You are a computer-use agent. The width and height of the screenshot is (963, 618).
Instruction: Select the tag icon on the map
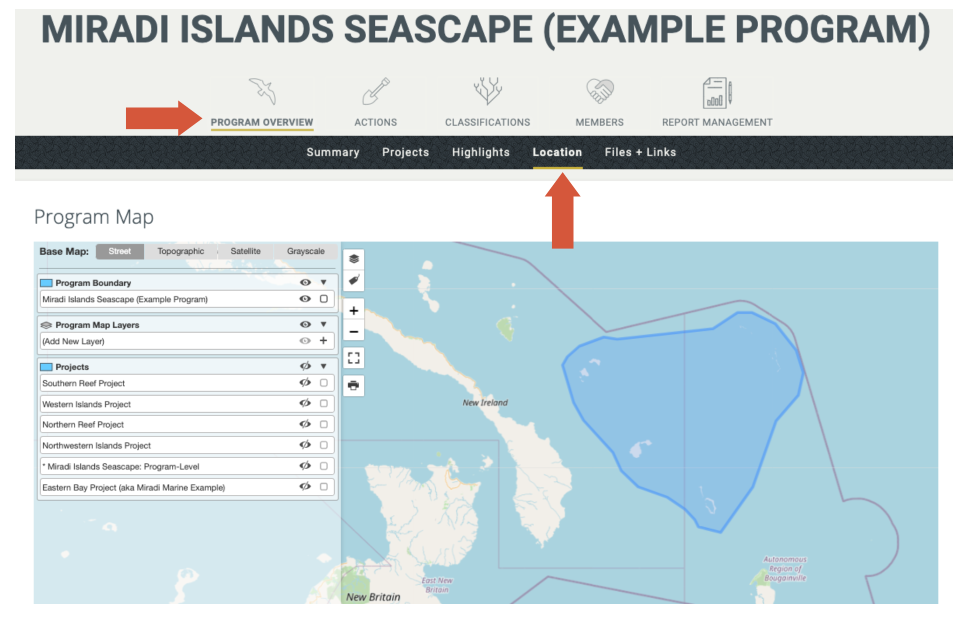point(353,281)
